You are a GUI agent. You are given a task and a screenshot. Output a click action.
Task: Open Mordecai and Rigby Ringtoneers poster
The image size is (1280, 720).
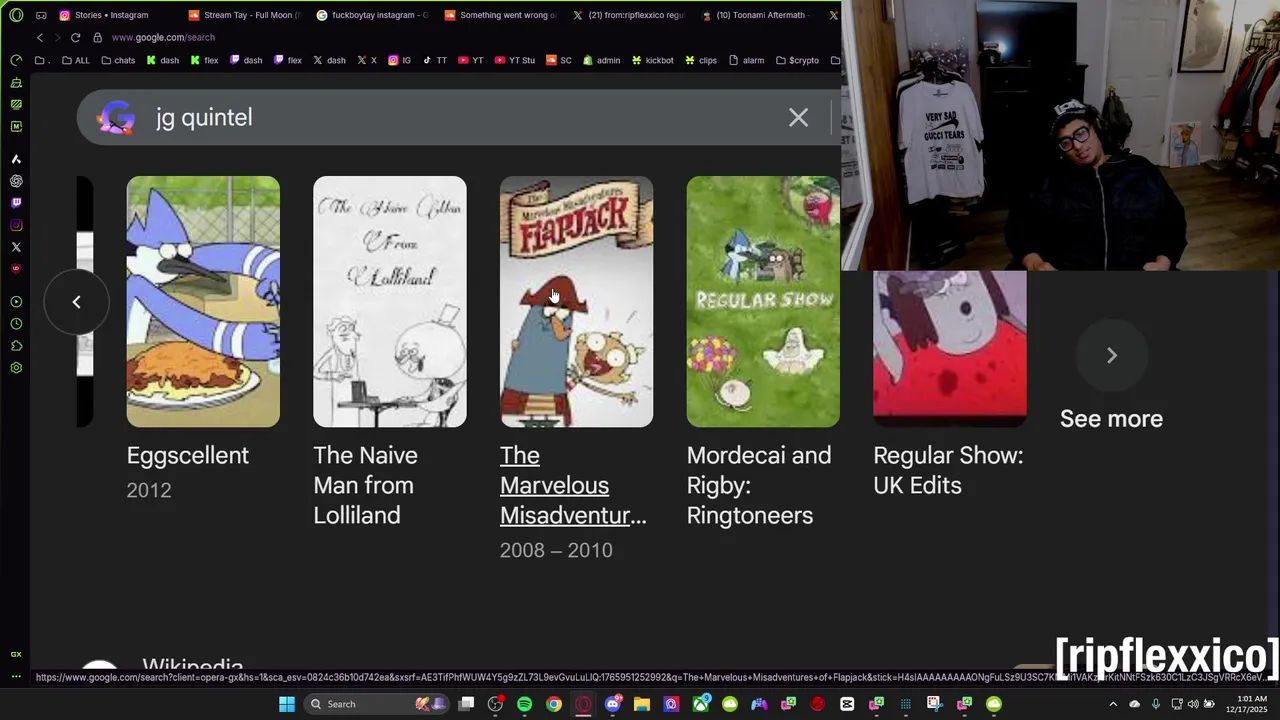click(763, 301)
